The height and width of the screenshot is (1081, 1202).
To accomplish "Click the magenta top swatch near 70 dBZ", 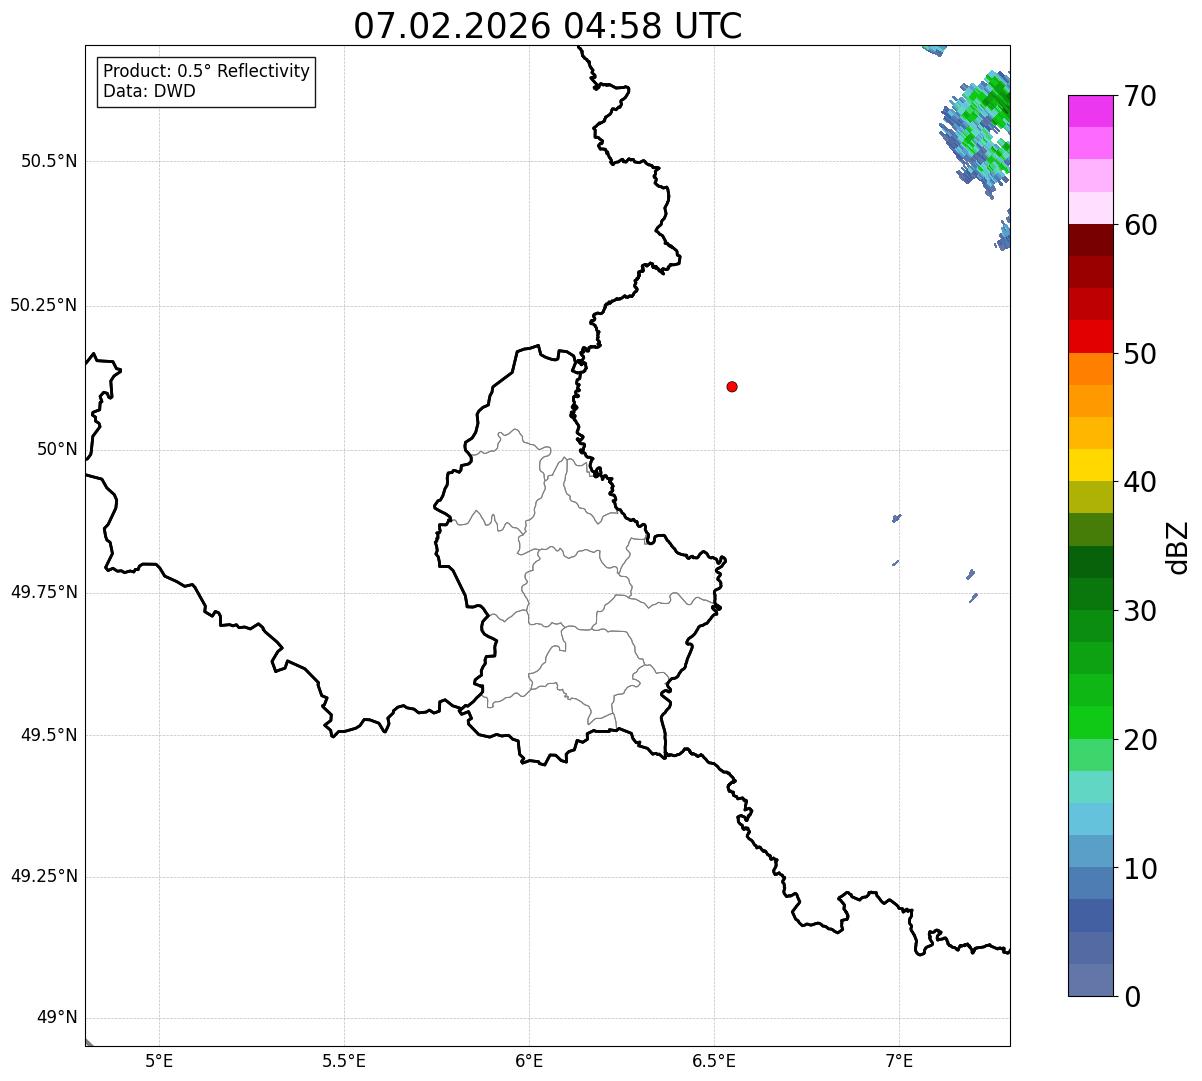I will [1090, 111].
